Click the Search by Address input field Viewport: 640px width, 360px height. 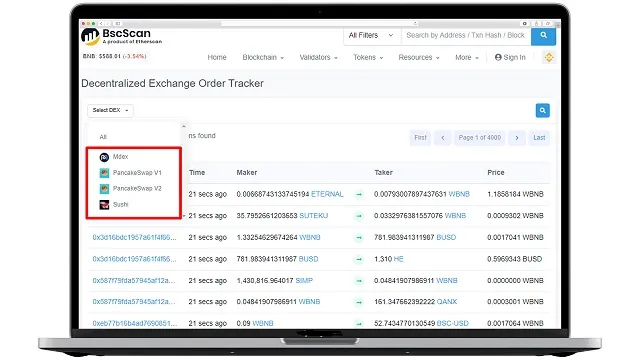[x=466, y=36]
